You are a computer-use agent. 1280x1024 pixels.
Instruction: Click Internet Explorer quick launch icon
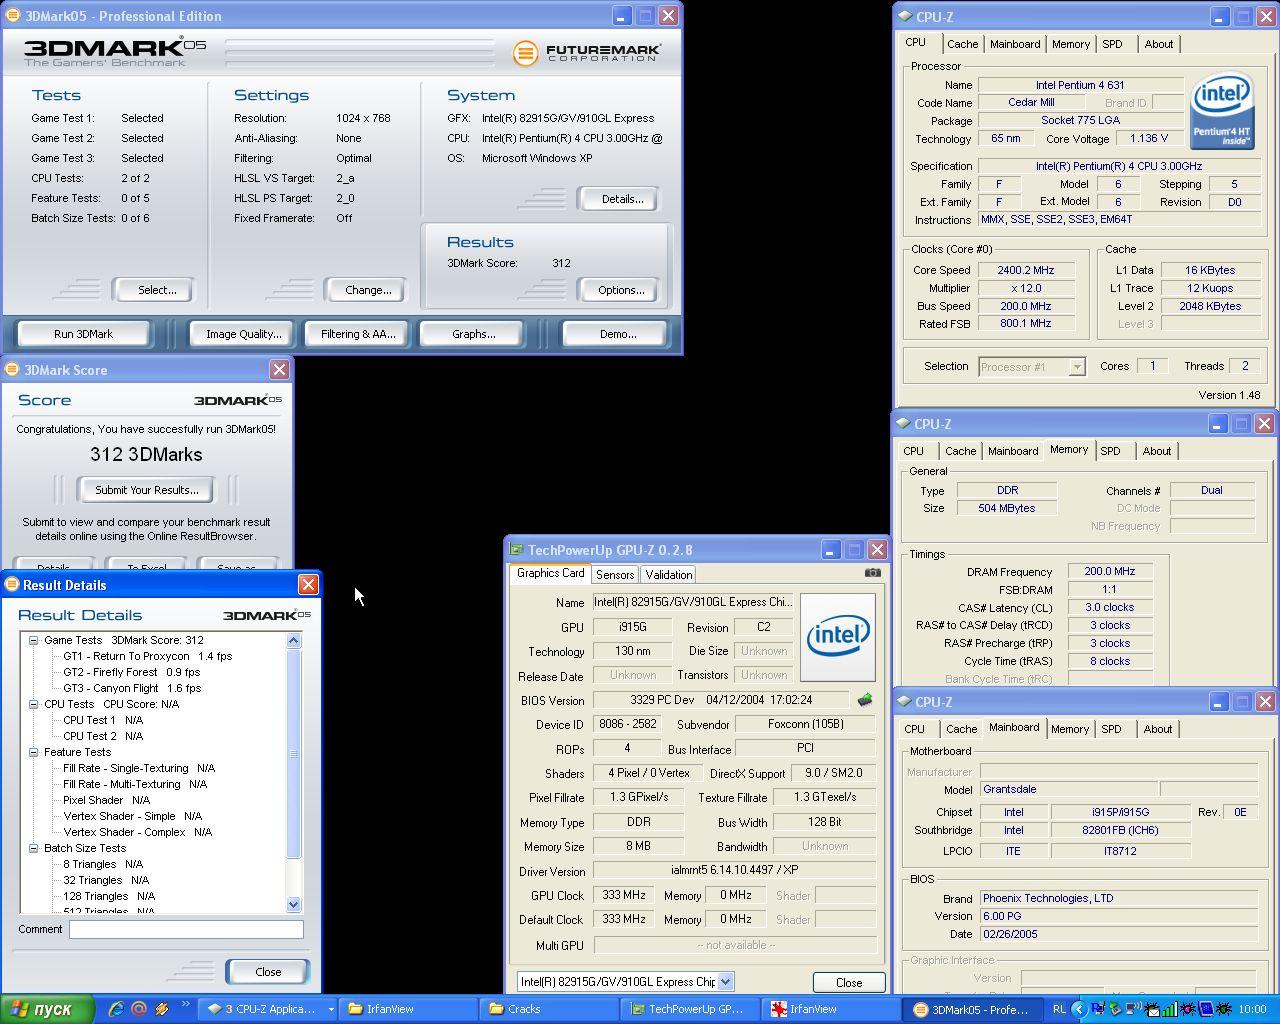click(116, 1009)
